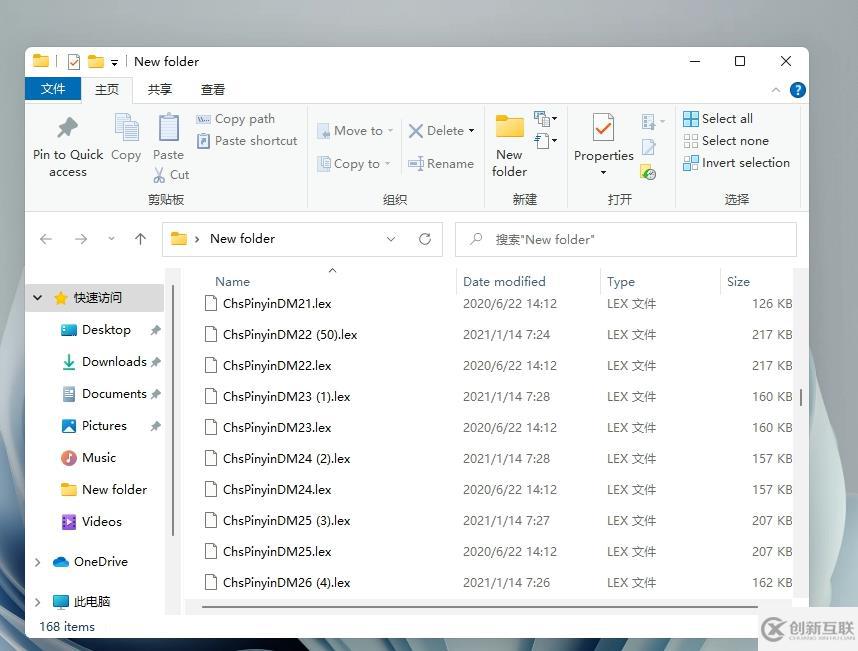Expand the Delete dropdown arrow
The width and height of the screenshot is (858, 651).
(x=472, y=130)
